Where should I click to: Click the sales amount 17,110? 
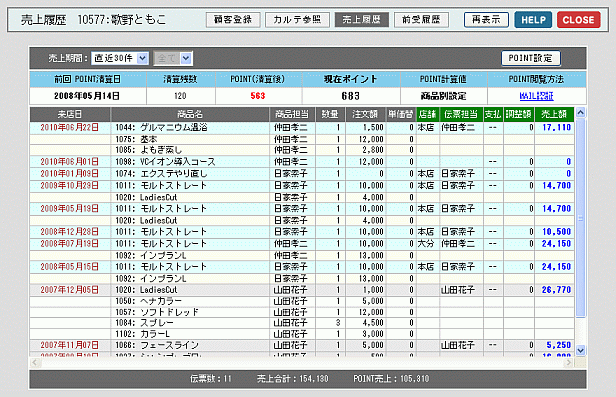click(x=556, y=127)
